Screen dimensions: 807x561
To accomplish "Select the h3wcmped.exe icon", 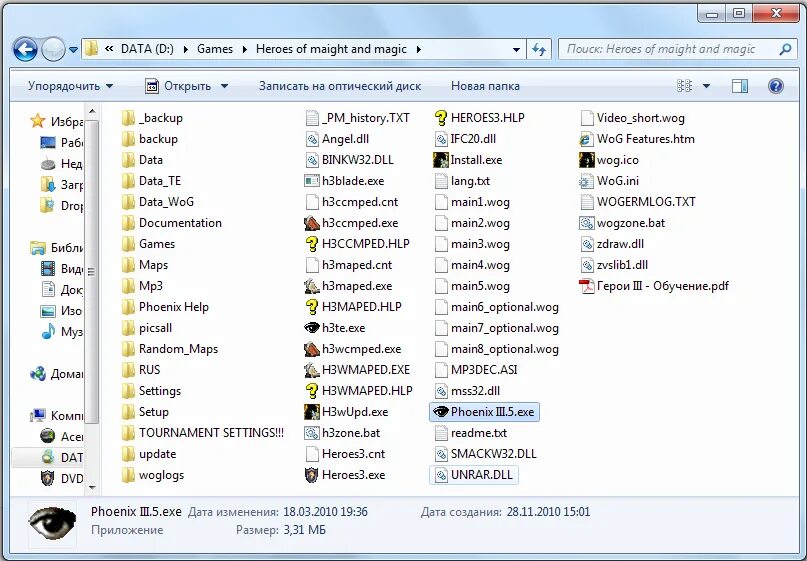I will pos(311,349).
